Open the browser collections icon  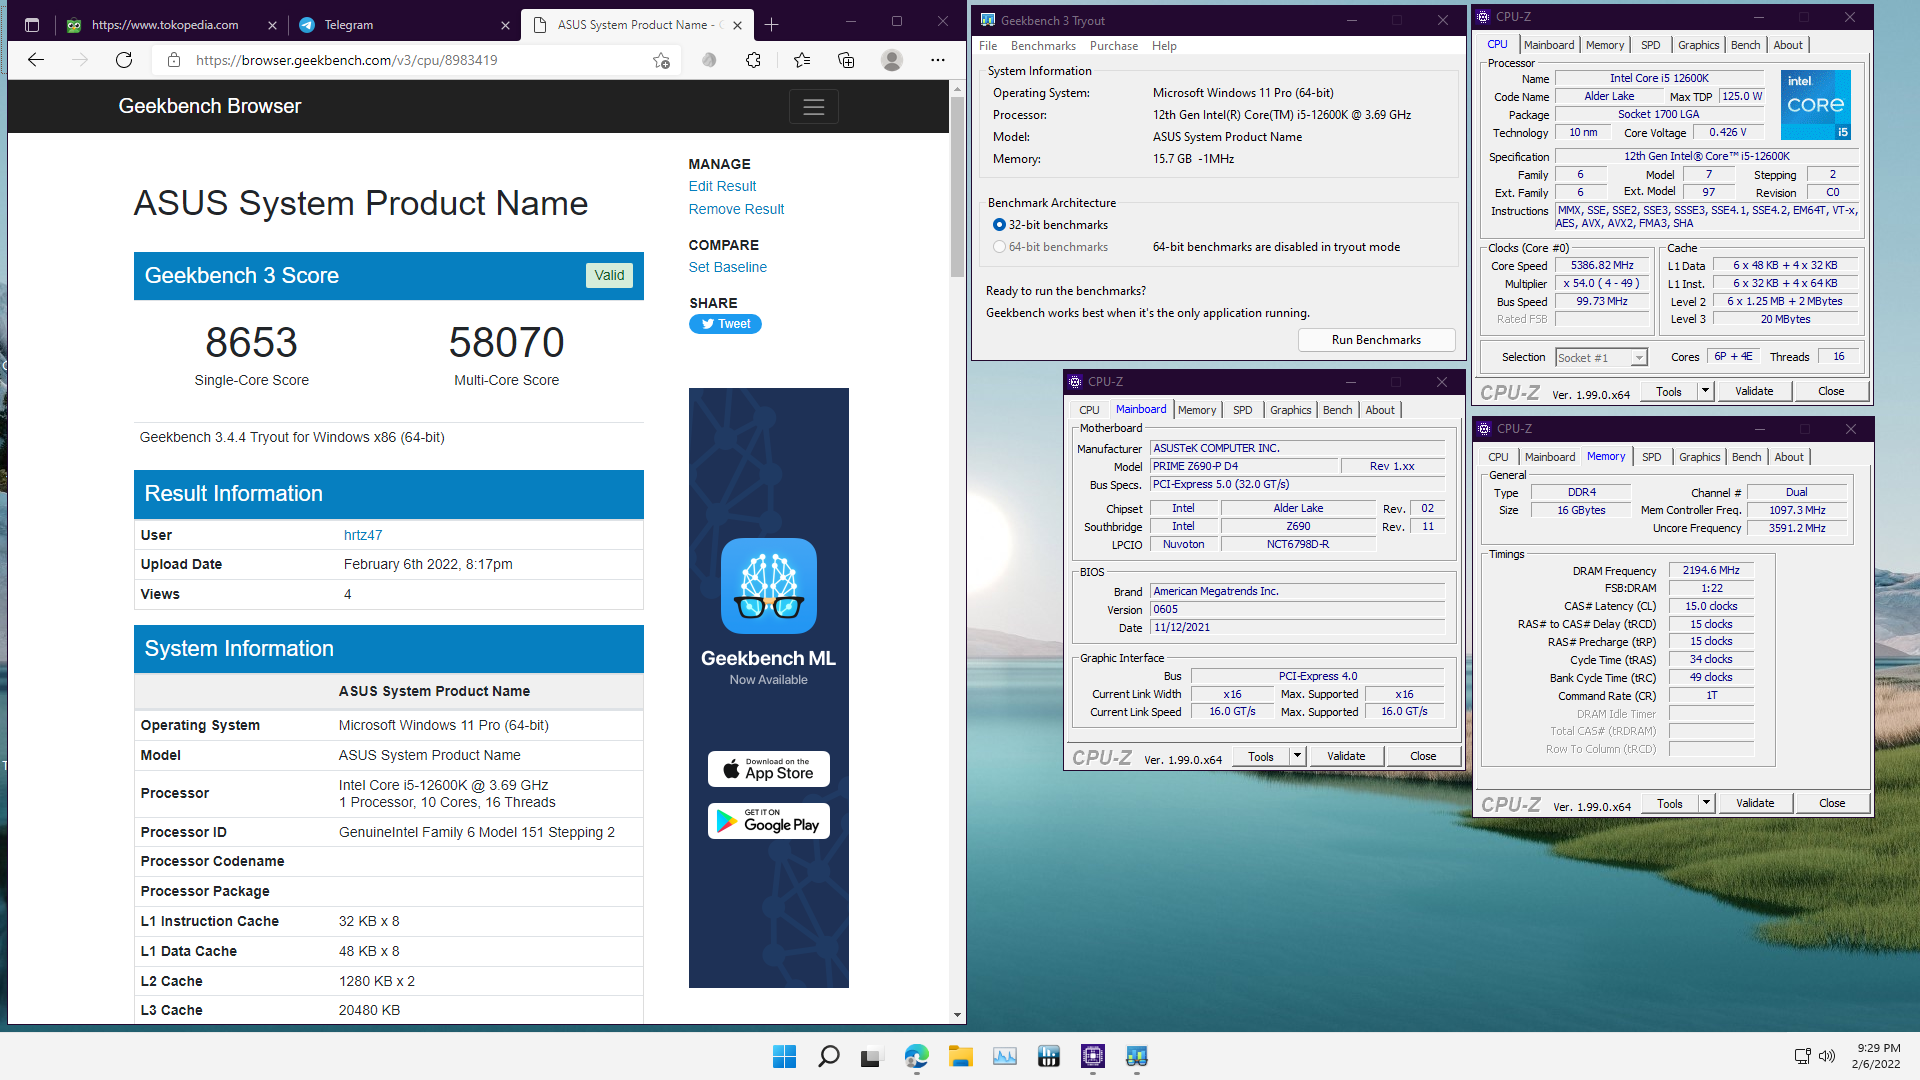(846, 60)
